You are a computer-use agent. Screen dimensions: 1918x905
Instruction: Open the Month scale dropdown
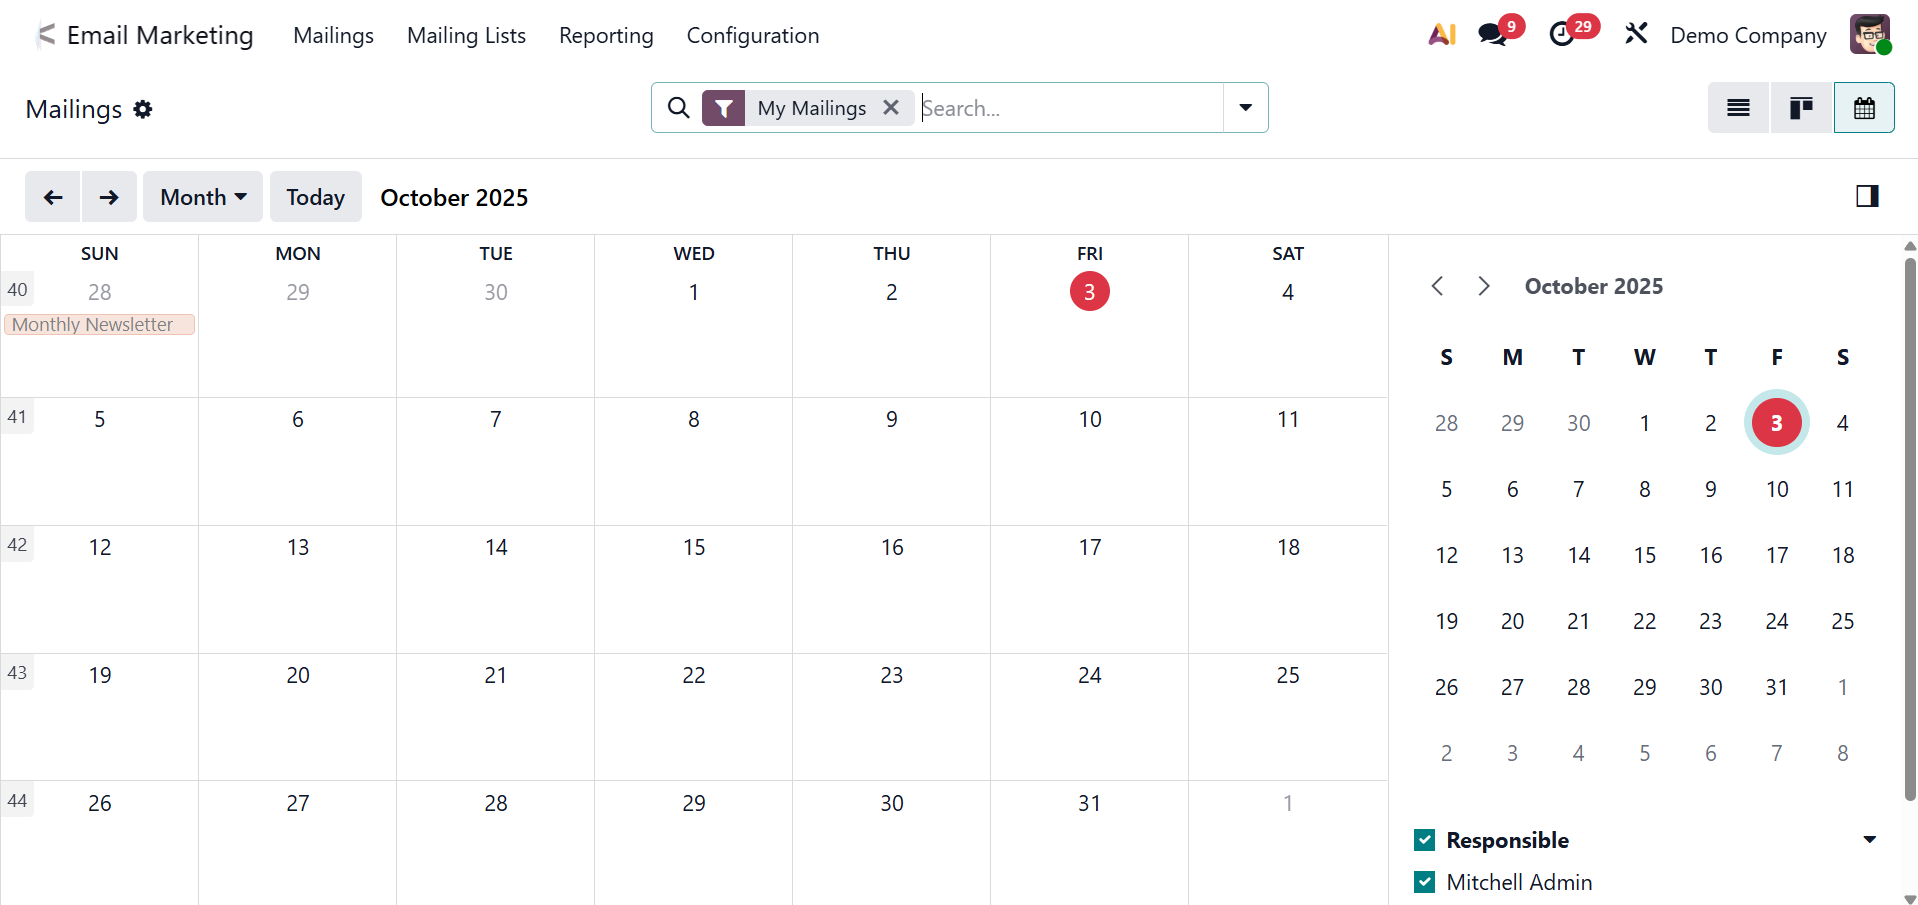pyautogui.click(x=203, y=197)
